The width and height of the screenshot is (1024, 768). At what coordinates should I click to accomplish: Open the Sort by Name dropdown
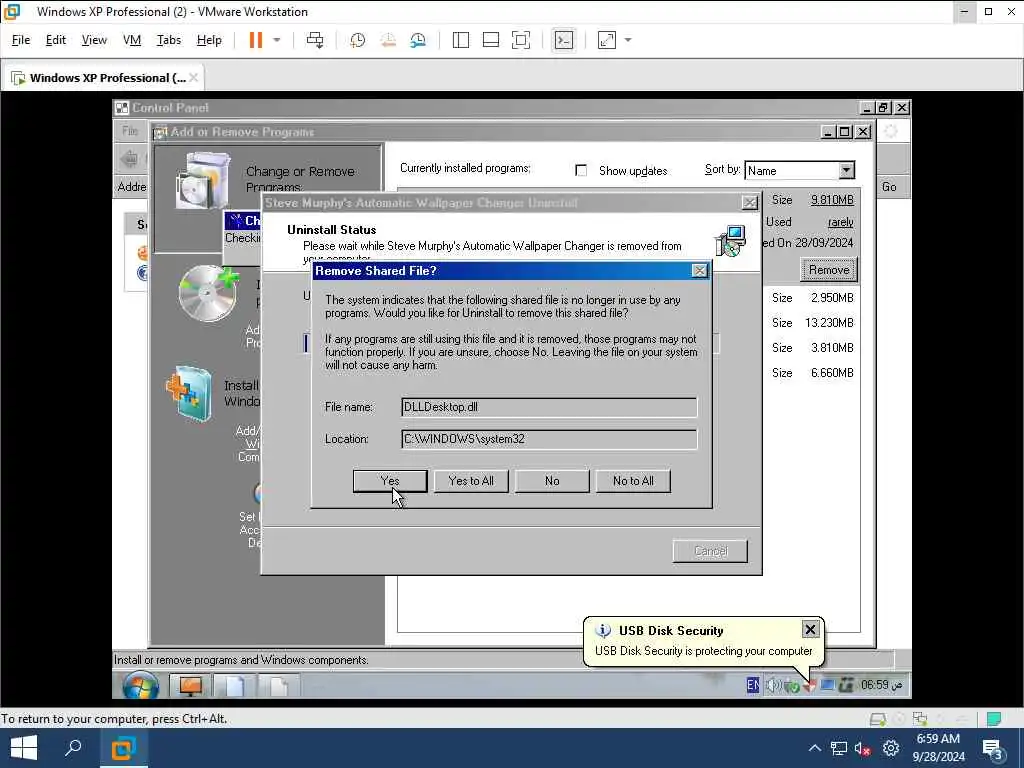coord(846,170)
